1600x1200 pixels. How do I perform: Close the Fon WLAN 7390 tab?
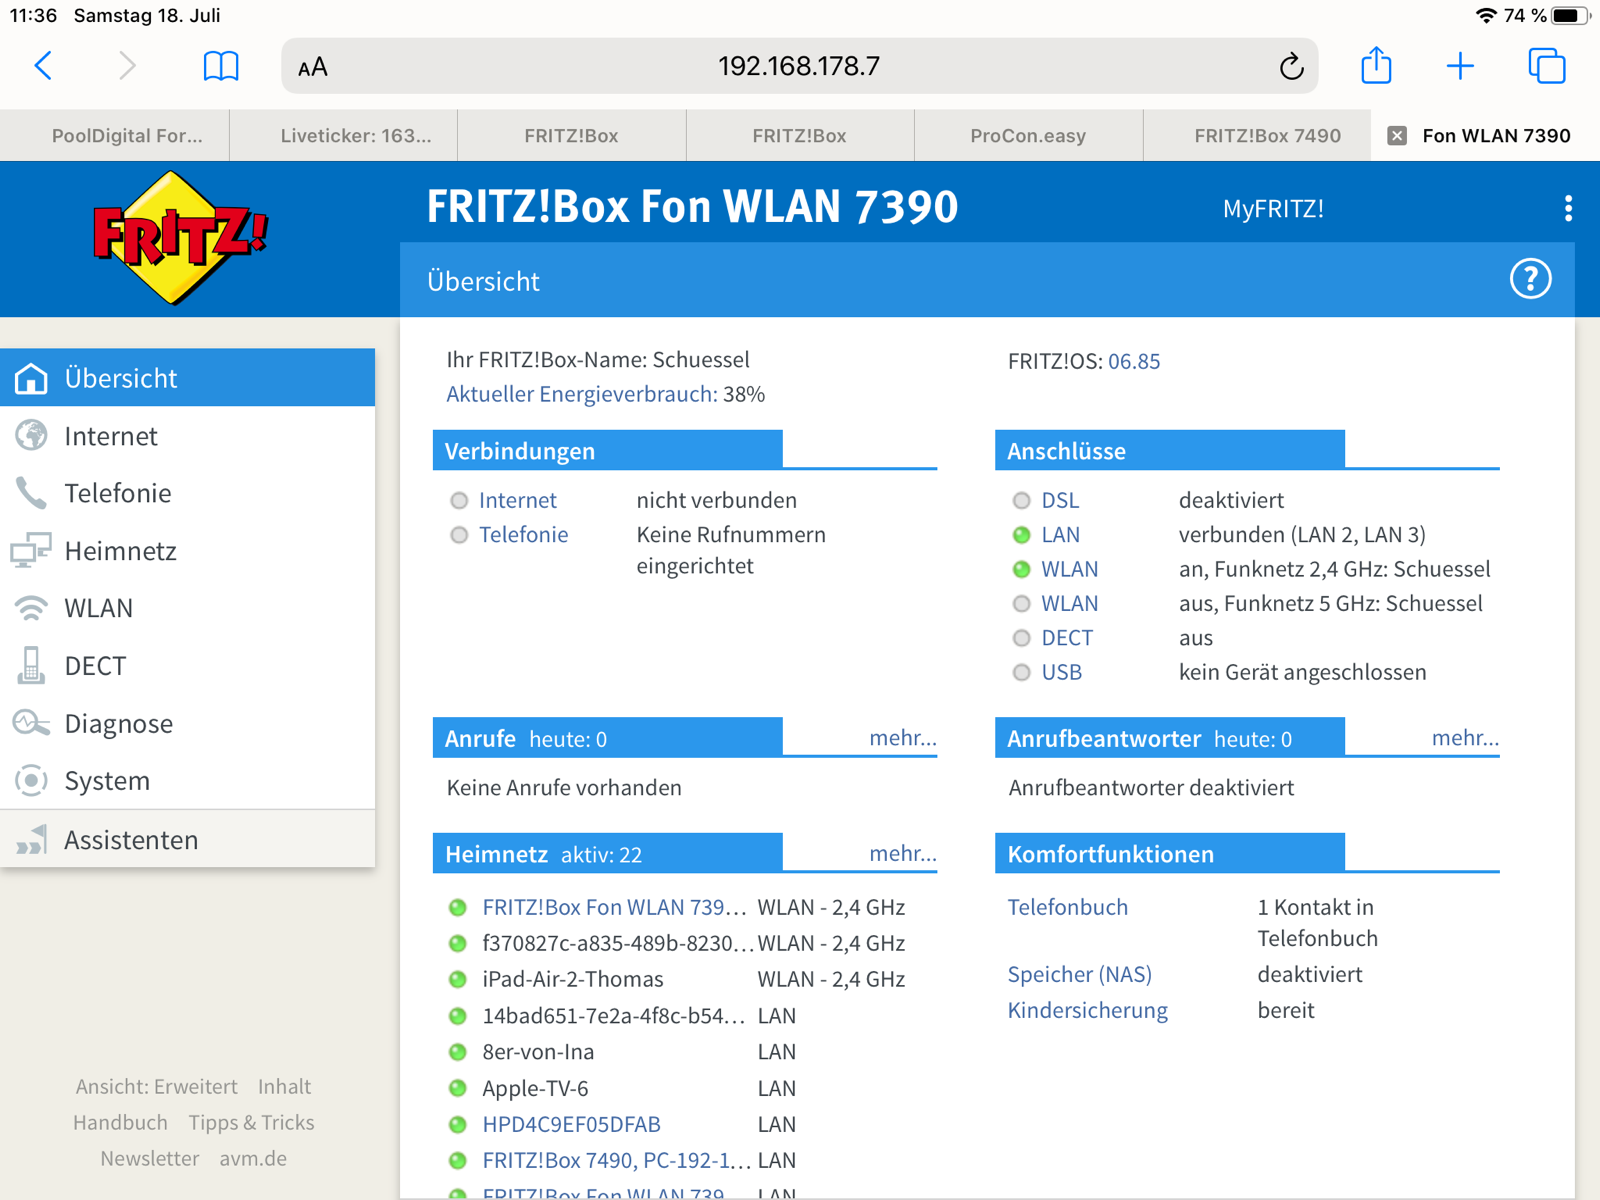1398,136
